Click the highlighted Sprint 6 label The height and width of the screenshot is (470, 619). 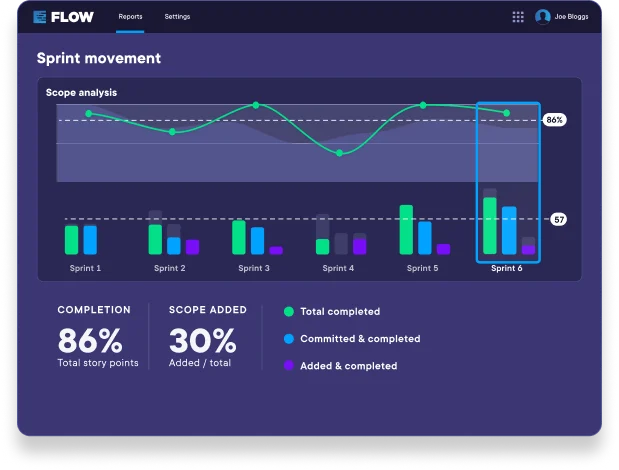click(506, 268)
